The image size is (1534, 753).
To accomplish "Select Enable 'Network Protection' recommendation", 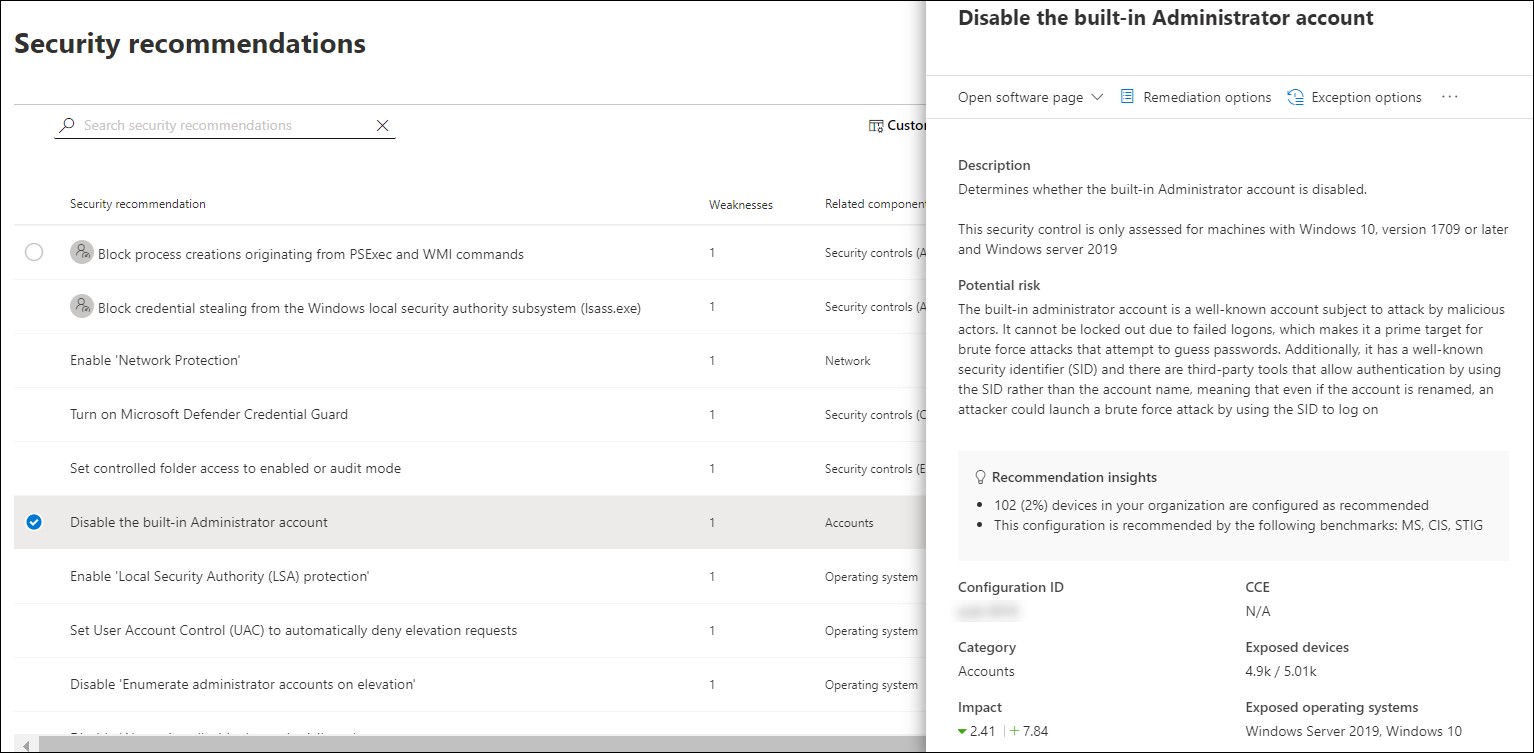I will [x=155, y=360].
